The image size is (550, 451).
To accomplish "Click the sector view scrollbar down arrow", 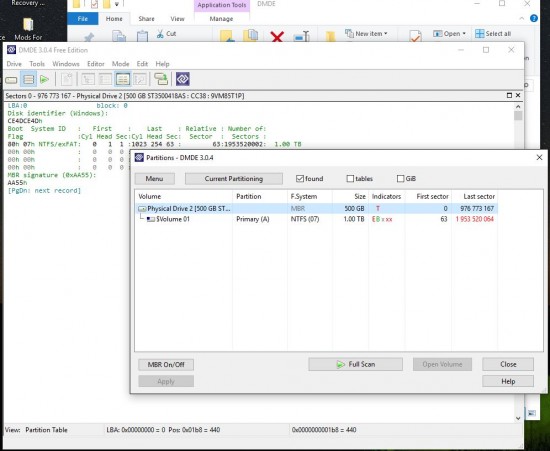I will (x=518, y=418).
